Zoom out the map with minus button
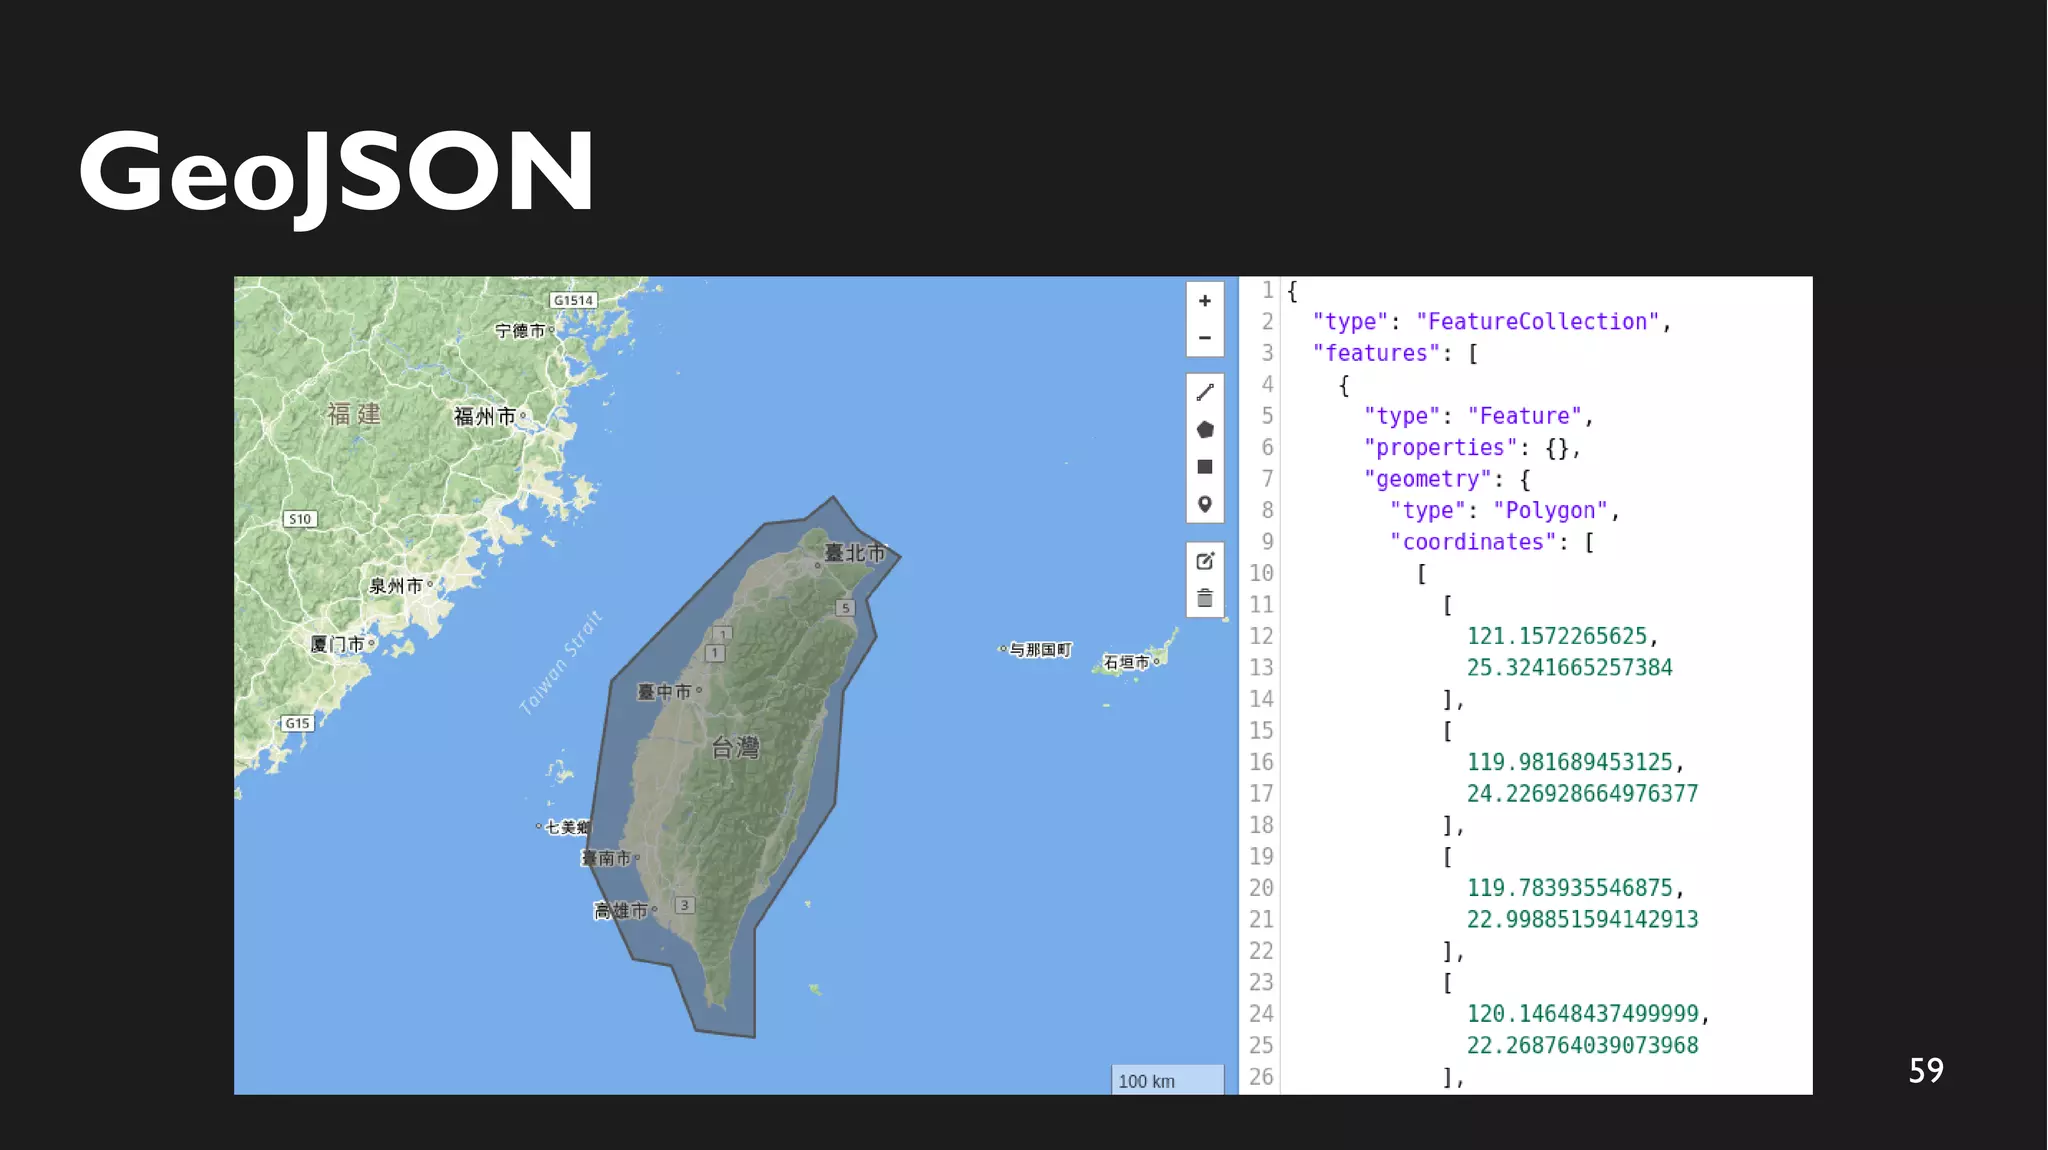This screenshot has width=2048, height=1150. 1205,338
